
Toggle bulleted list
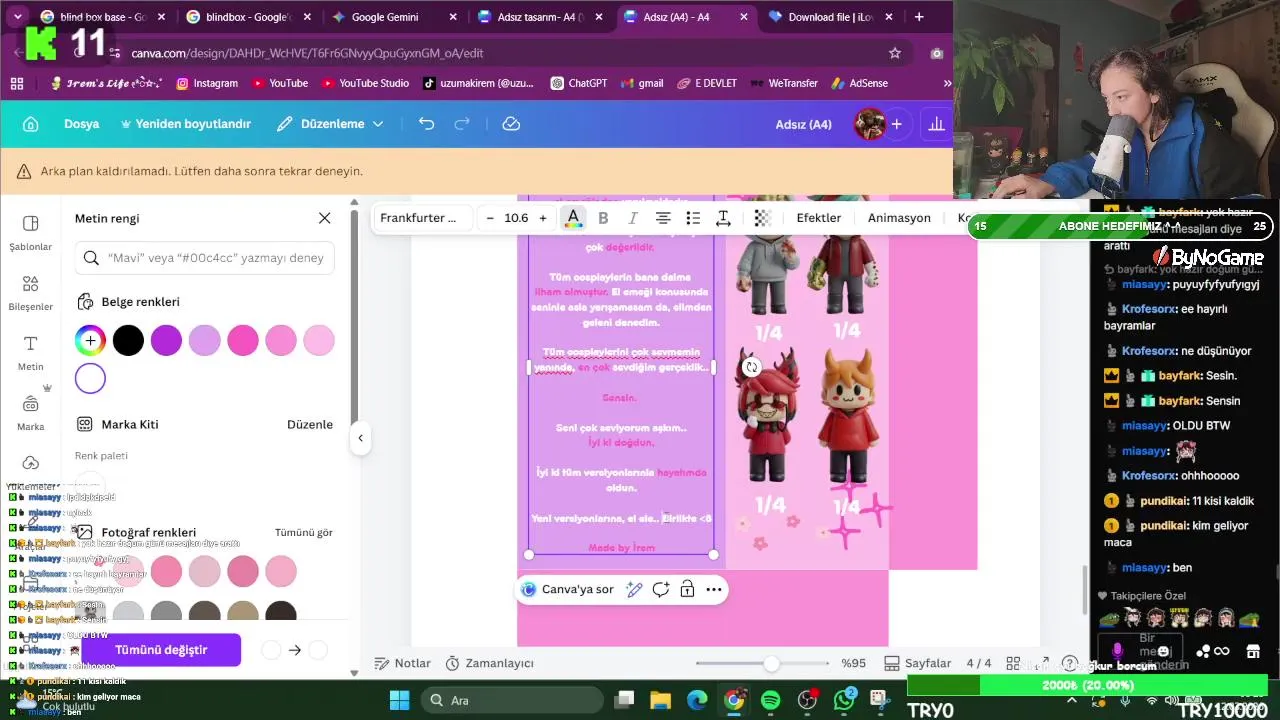point(693,218)
